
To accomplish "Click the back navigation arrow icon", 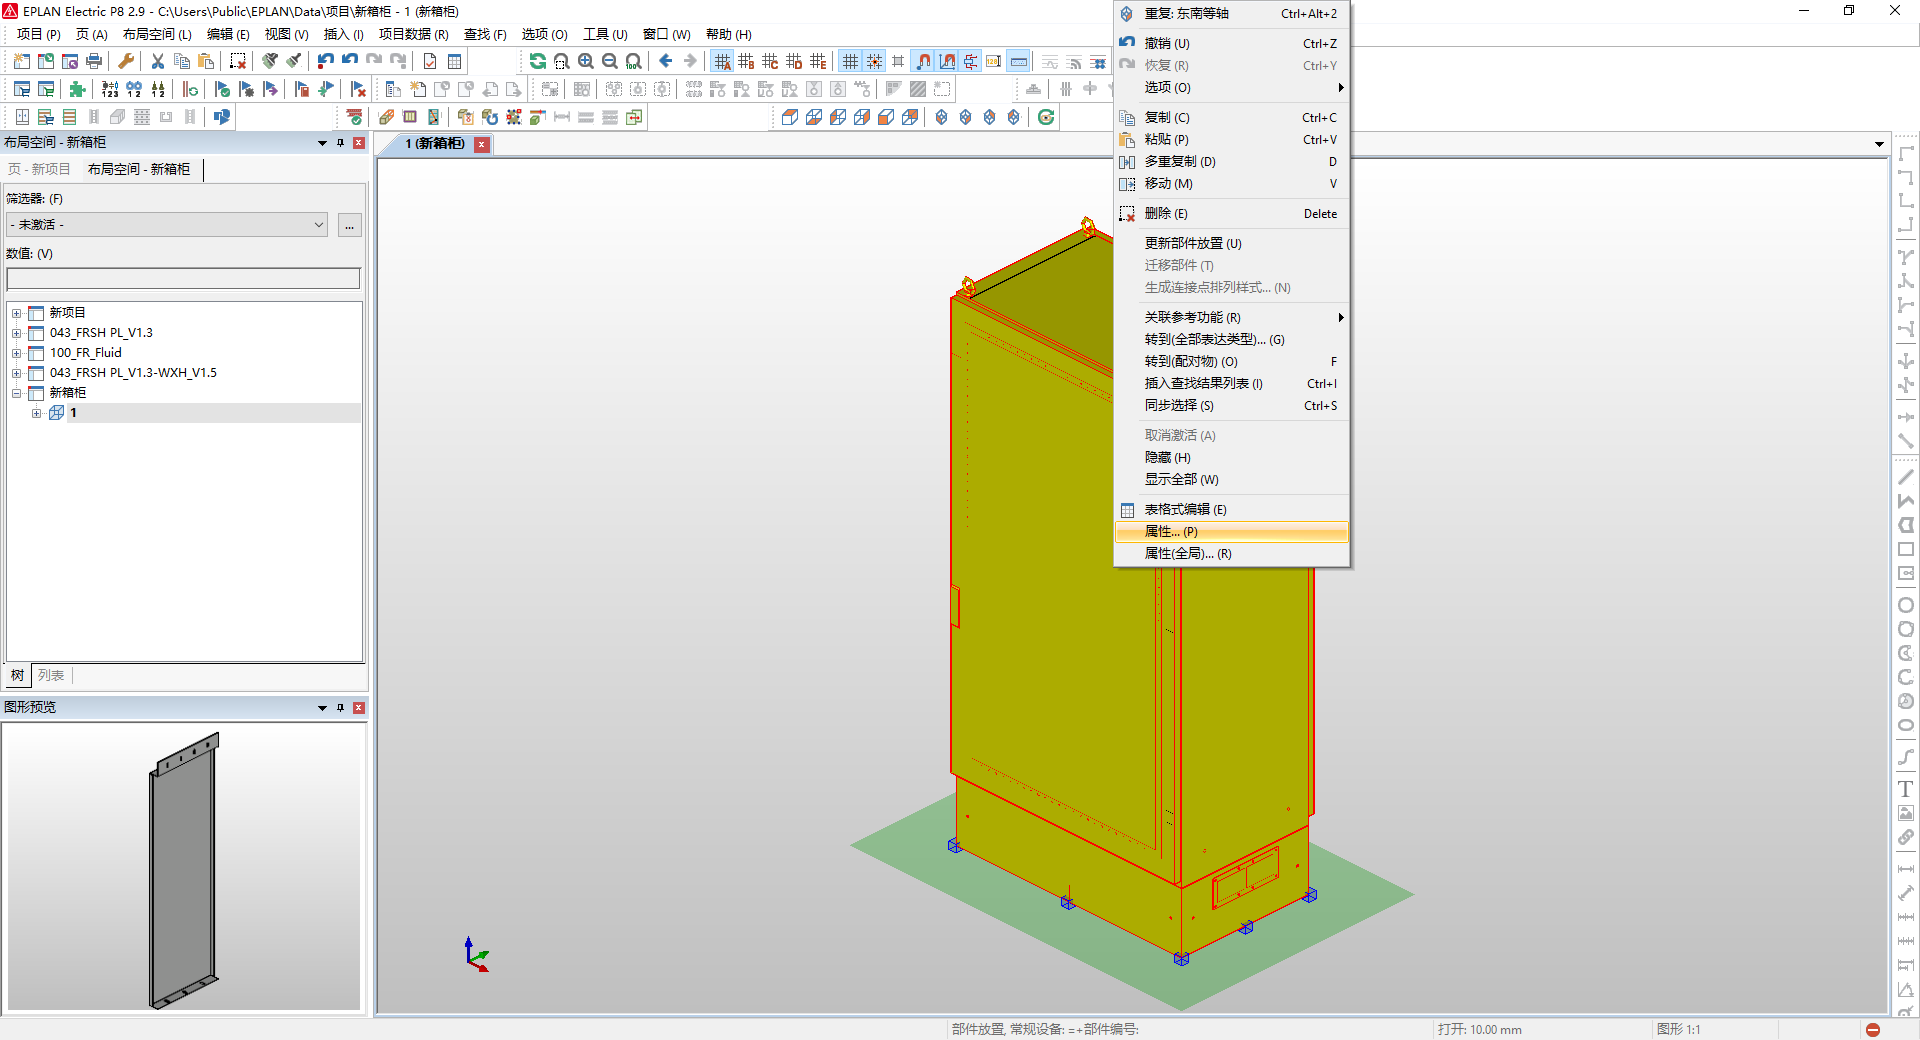I will (x=665, y=61).
